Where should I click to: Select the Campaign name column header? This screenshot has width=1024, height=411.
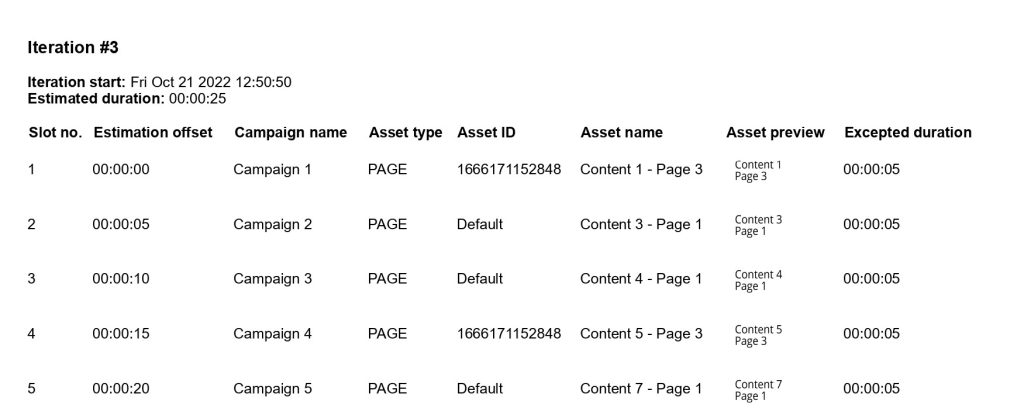coord(291,133)
